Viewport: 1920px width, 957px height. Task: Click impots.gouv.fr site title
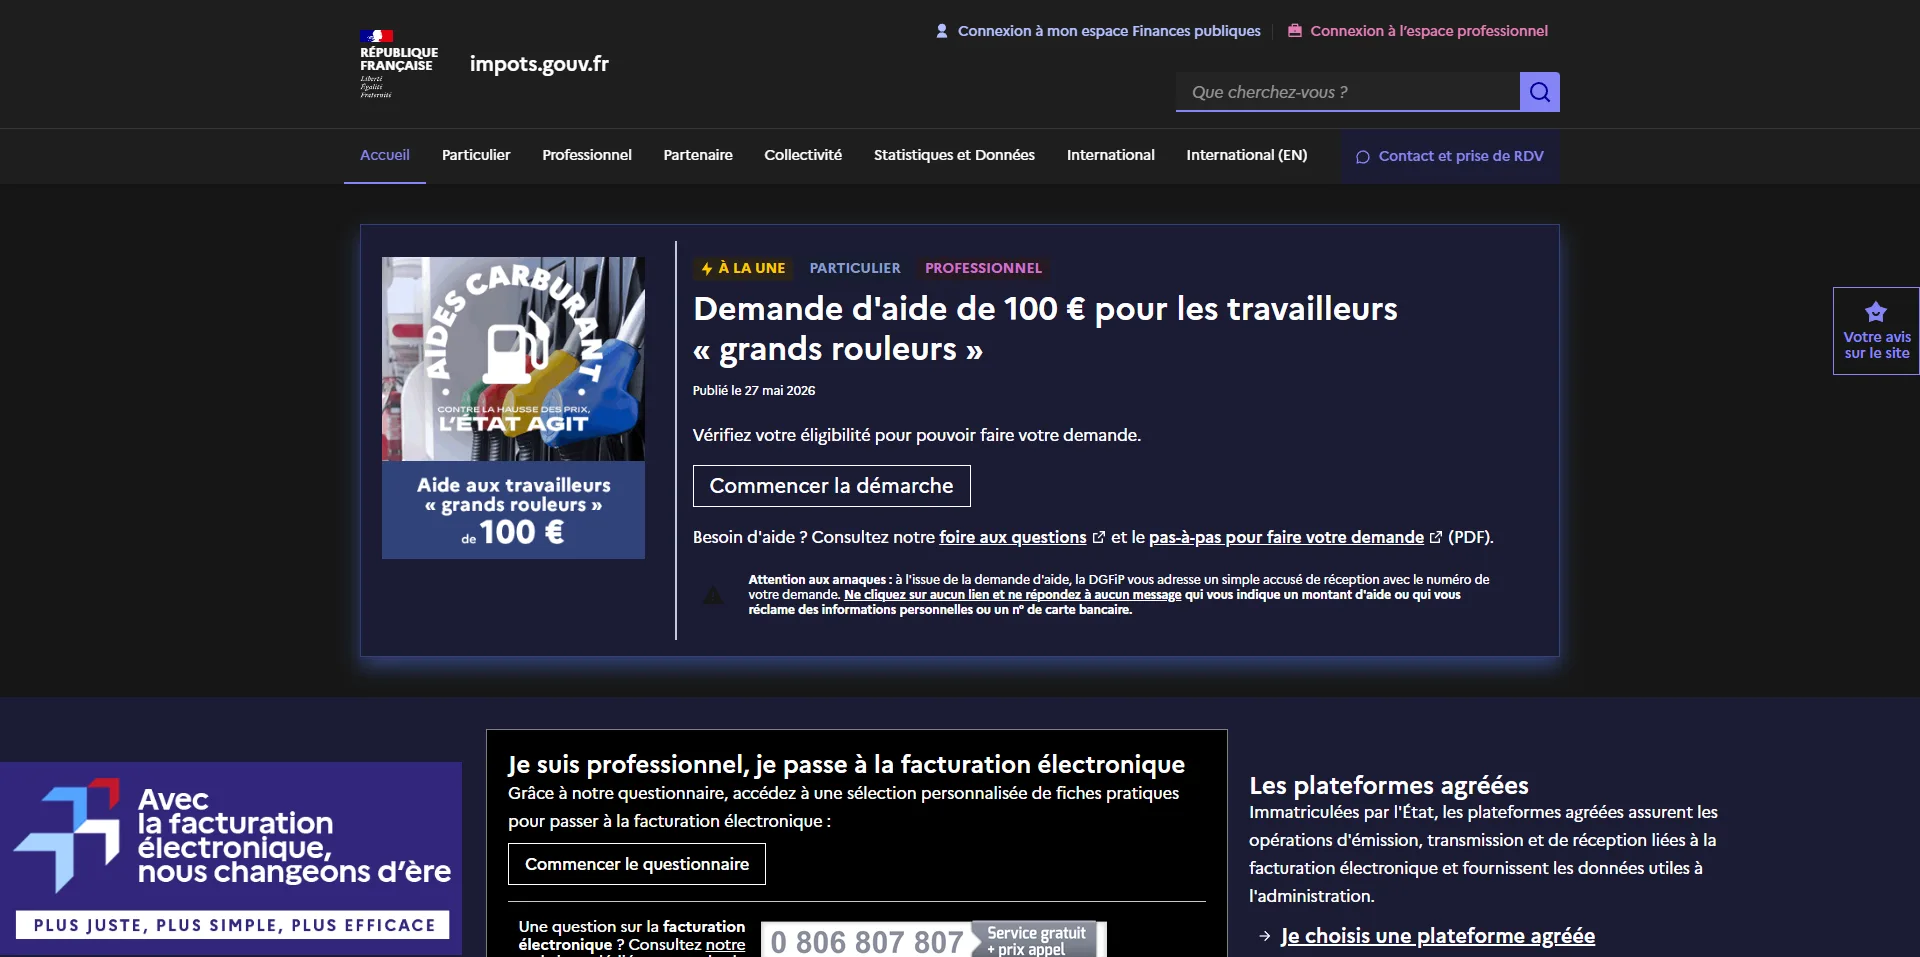click(x=539, y=64)
